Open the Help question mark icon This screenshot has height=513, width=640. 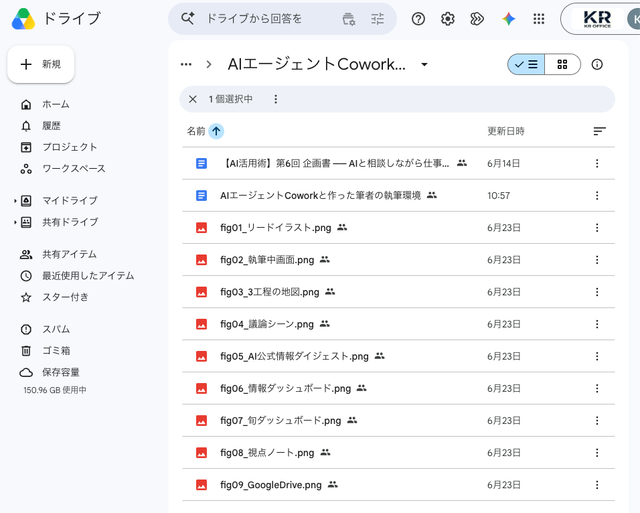click(418, 19)
